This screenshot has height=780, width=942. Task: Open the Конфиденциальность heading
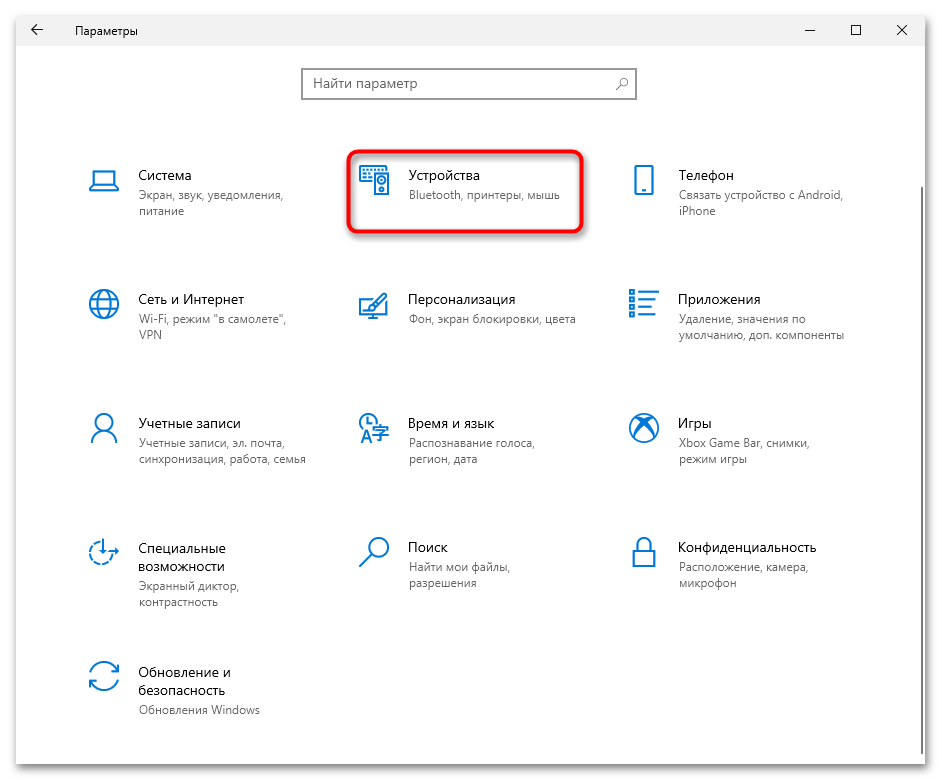(747, 547)
